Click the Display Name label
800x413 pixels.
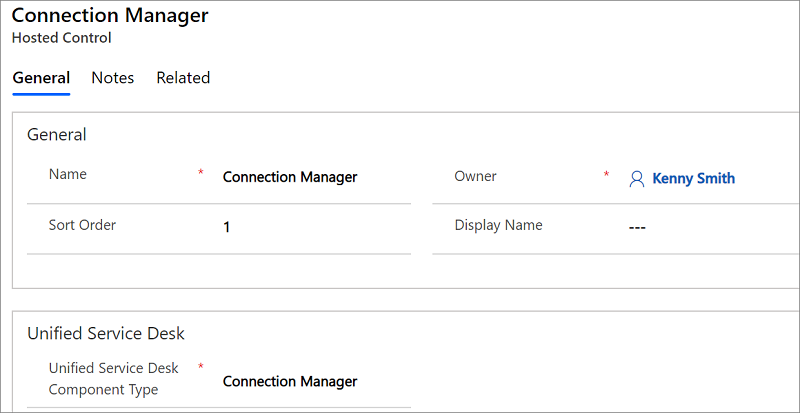coord(498,225)
